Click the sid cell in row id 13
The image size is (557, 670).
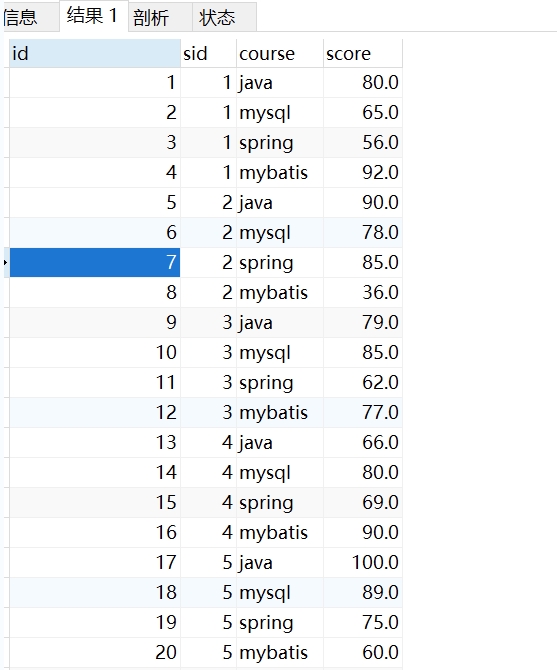click(x=208, y=442)
